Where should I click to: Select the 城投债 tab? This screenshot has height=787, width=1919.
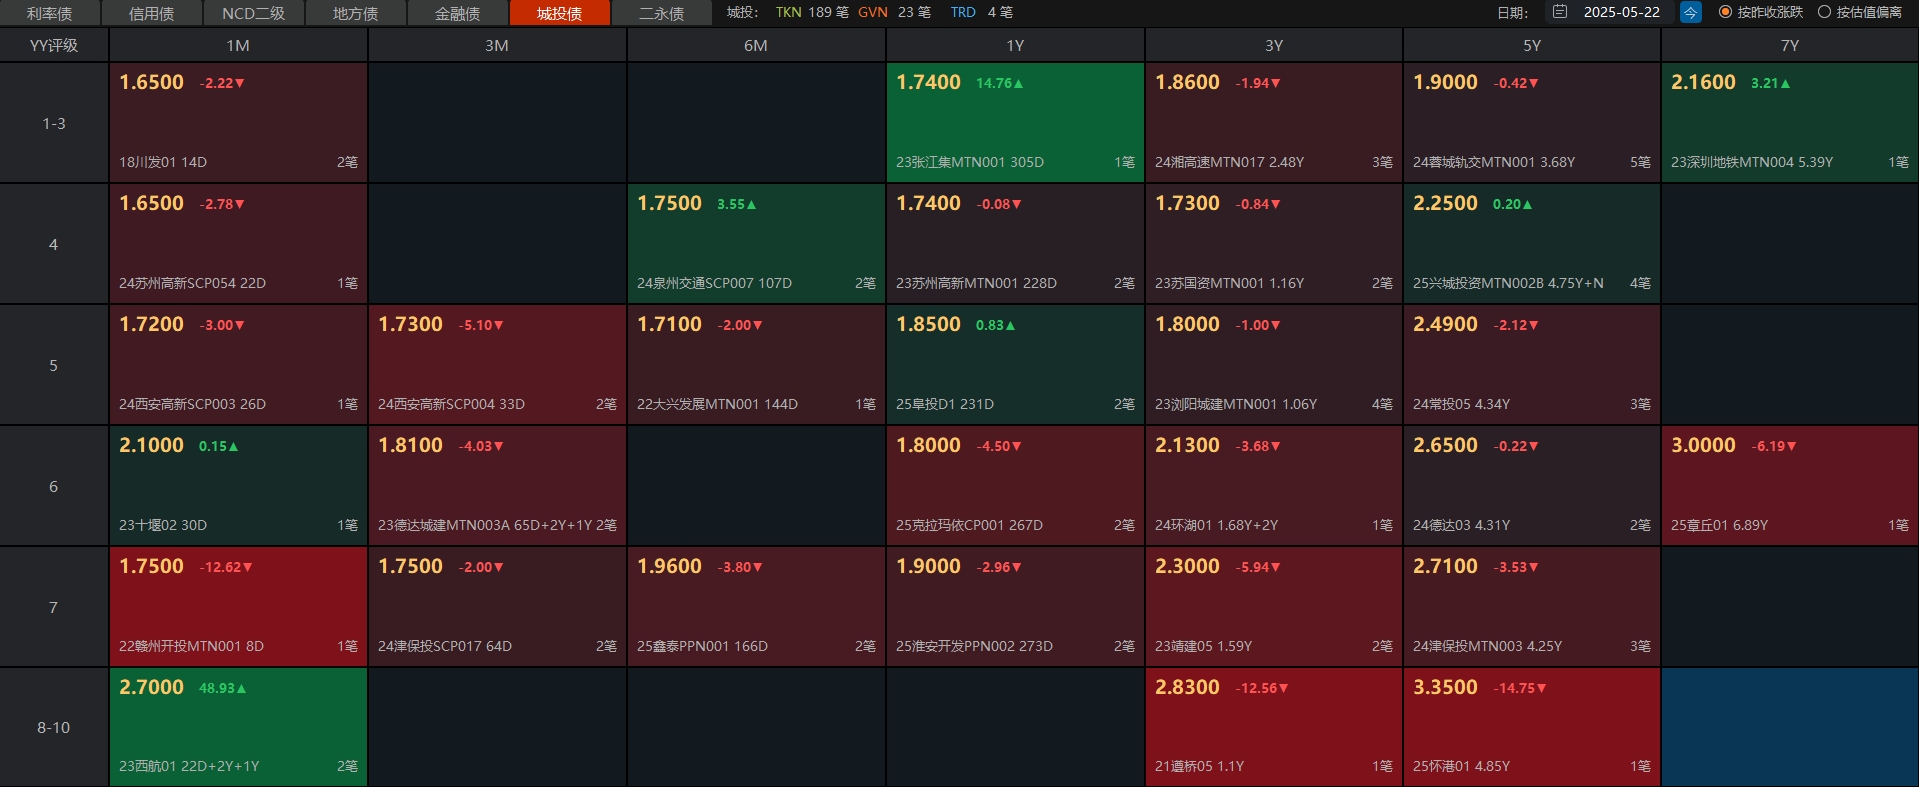560,13
